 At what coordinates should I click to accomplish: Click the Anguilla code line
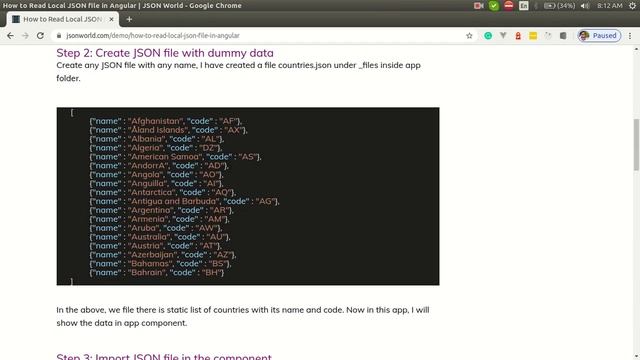[156, 184]
